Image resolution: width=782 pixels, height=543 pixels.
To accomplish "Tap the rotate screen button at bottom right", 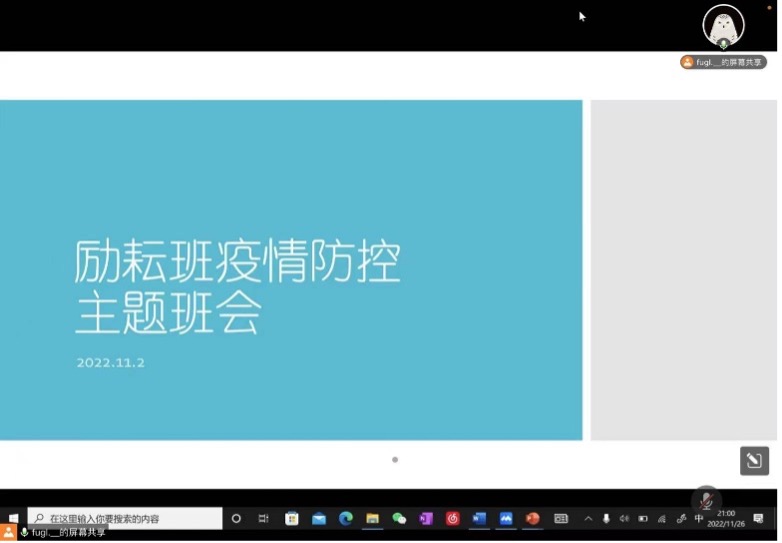I will 754,460.
